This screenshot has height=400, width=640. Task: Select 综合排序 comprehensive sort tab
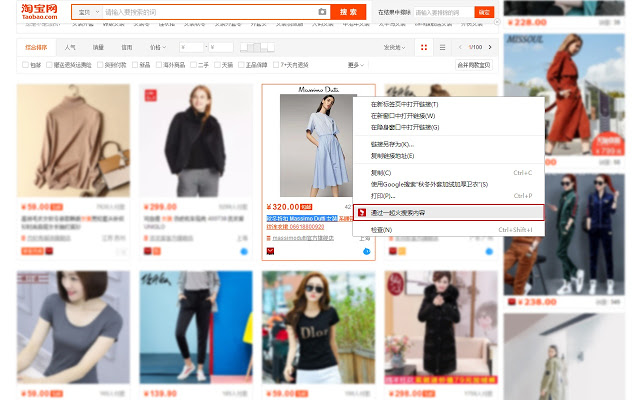point(36,47)
